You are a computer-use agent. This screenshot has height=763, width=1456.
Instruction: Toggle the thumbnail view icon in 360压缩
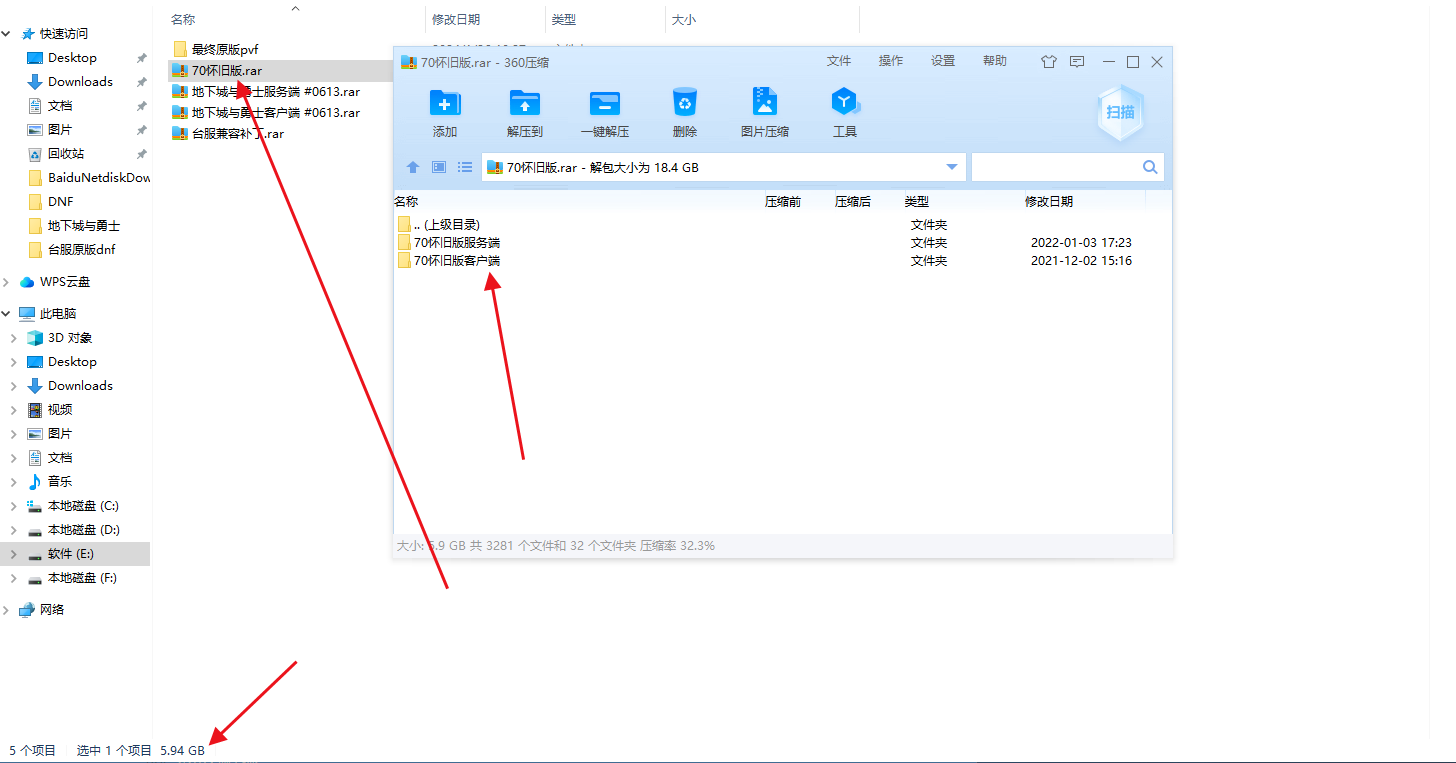(x=438, y=167)
